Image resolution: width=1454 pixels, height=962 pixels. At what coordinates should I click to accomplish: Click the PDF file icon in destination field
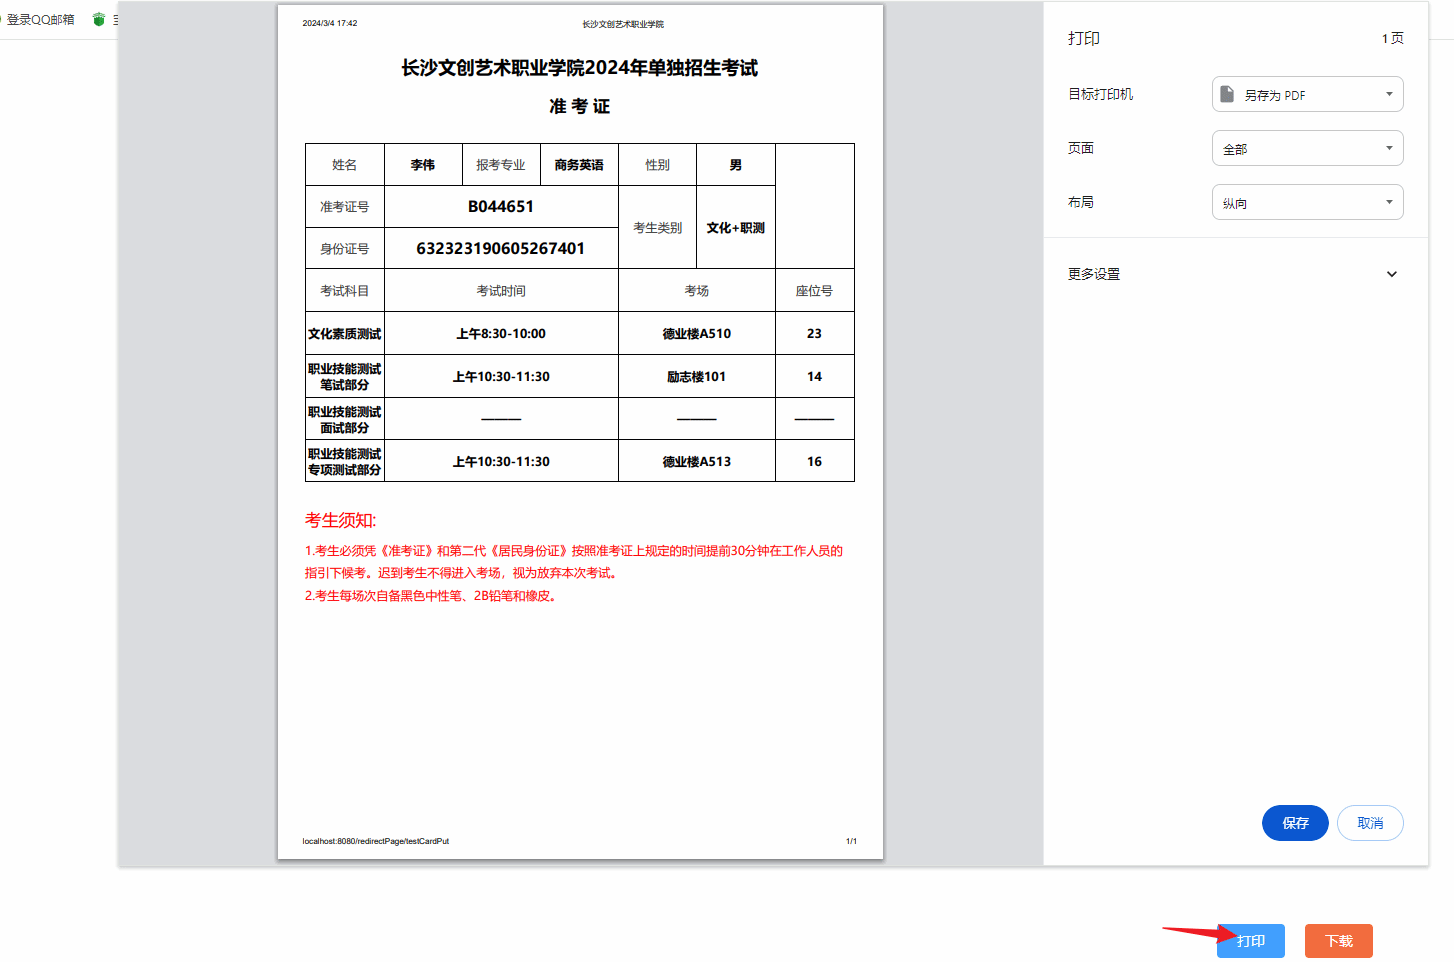(1227, 94)
